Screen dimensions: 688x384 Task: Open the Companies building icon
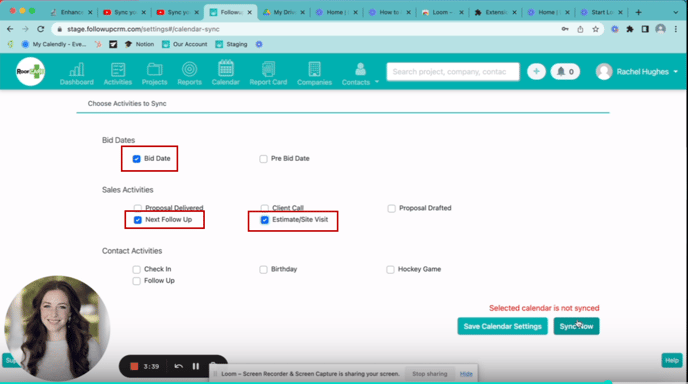click(x=314, y=69)
